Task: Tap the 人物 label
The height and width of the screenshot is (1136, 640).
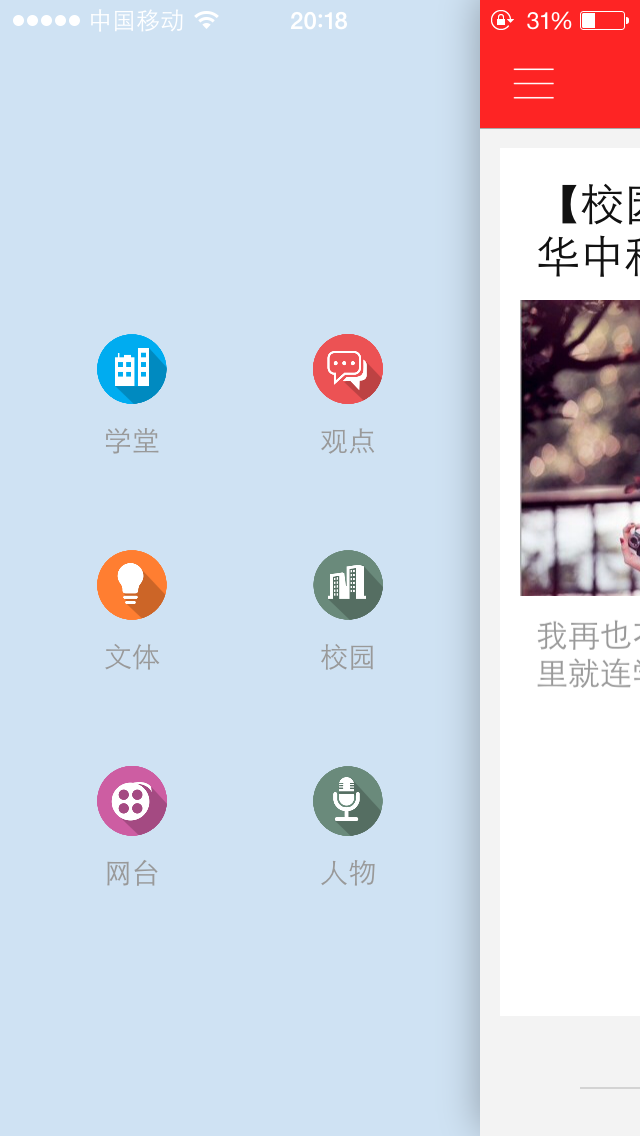Action: click(348, 873)
